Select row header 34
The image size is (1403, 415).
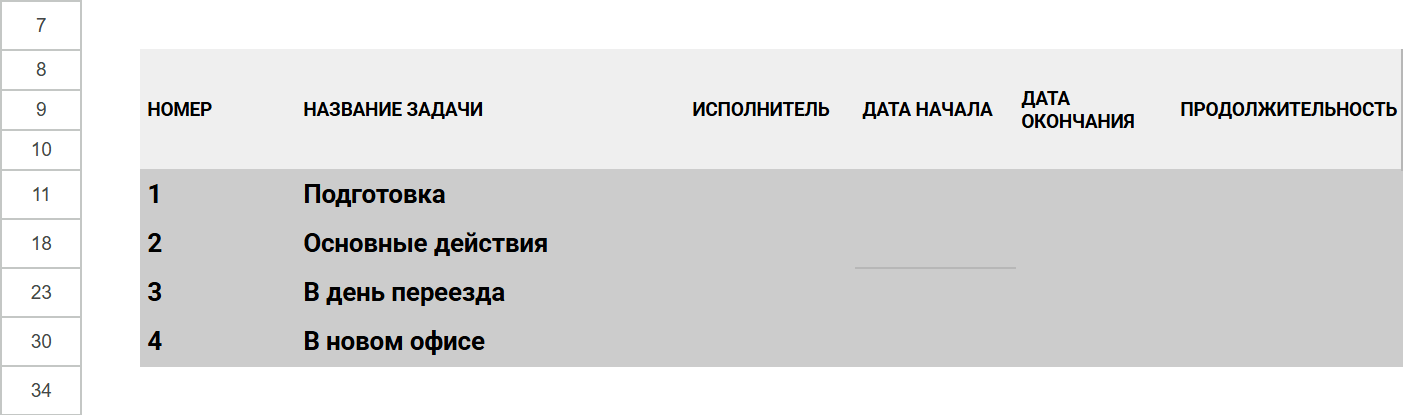[x=40, y=391]
